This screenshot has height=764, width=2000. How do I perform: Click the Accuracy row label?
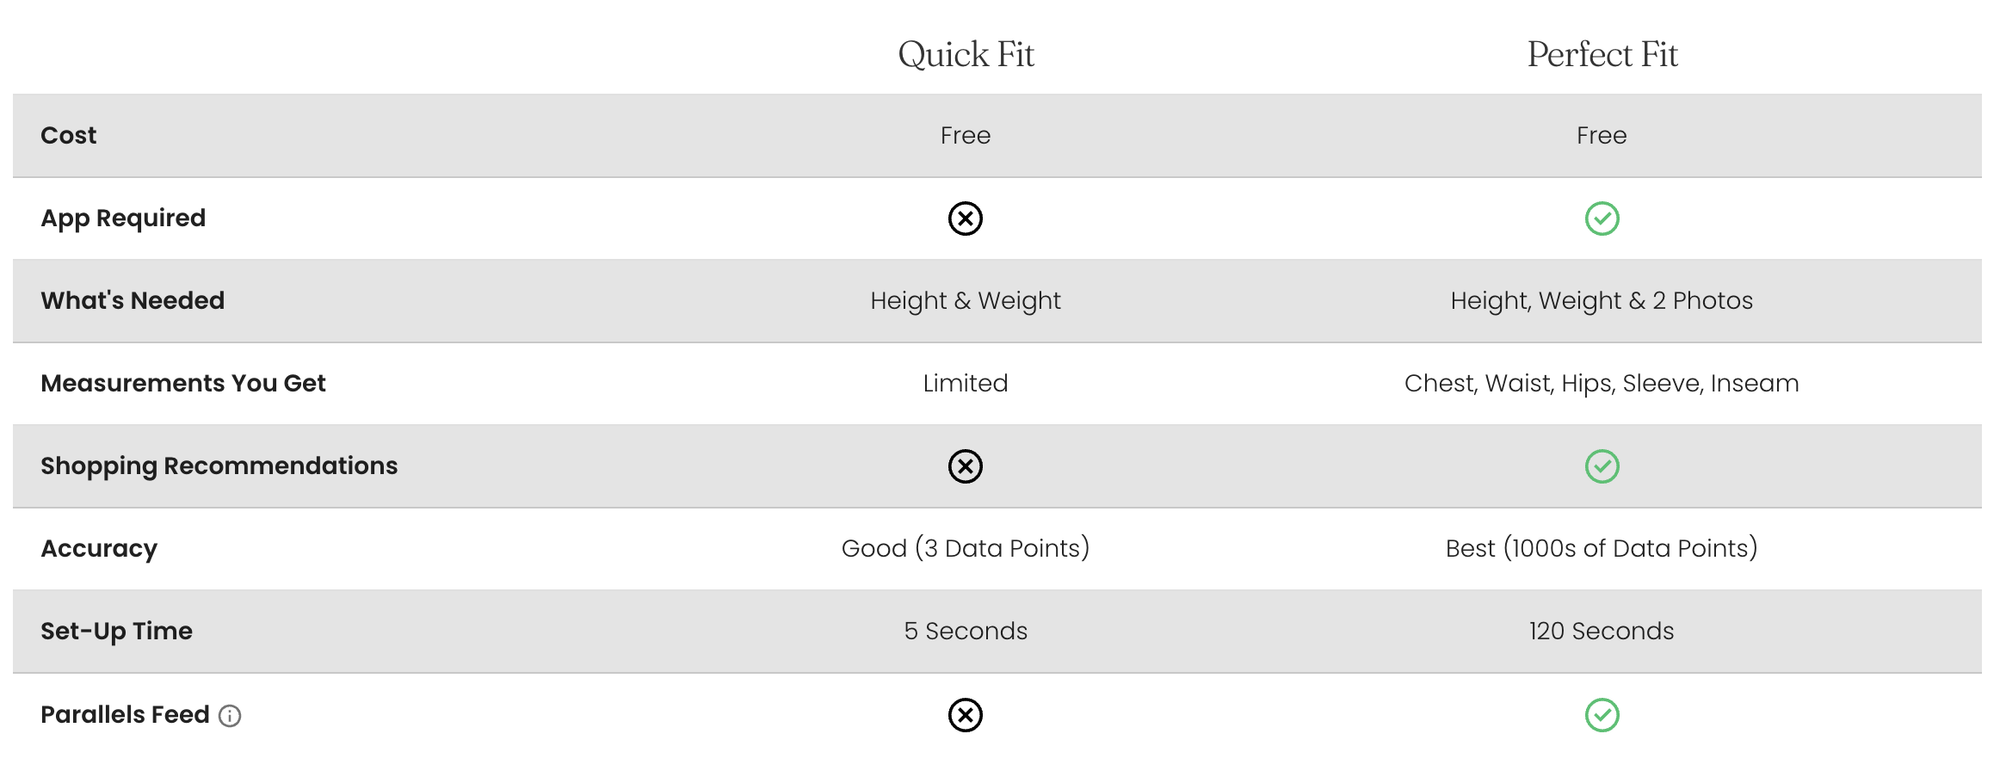99,548
